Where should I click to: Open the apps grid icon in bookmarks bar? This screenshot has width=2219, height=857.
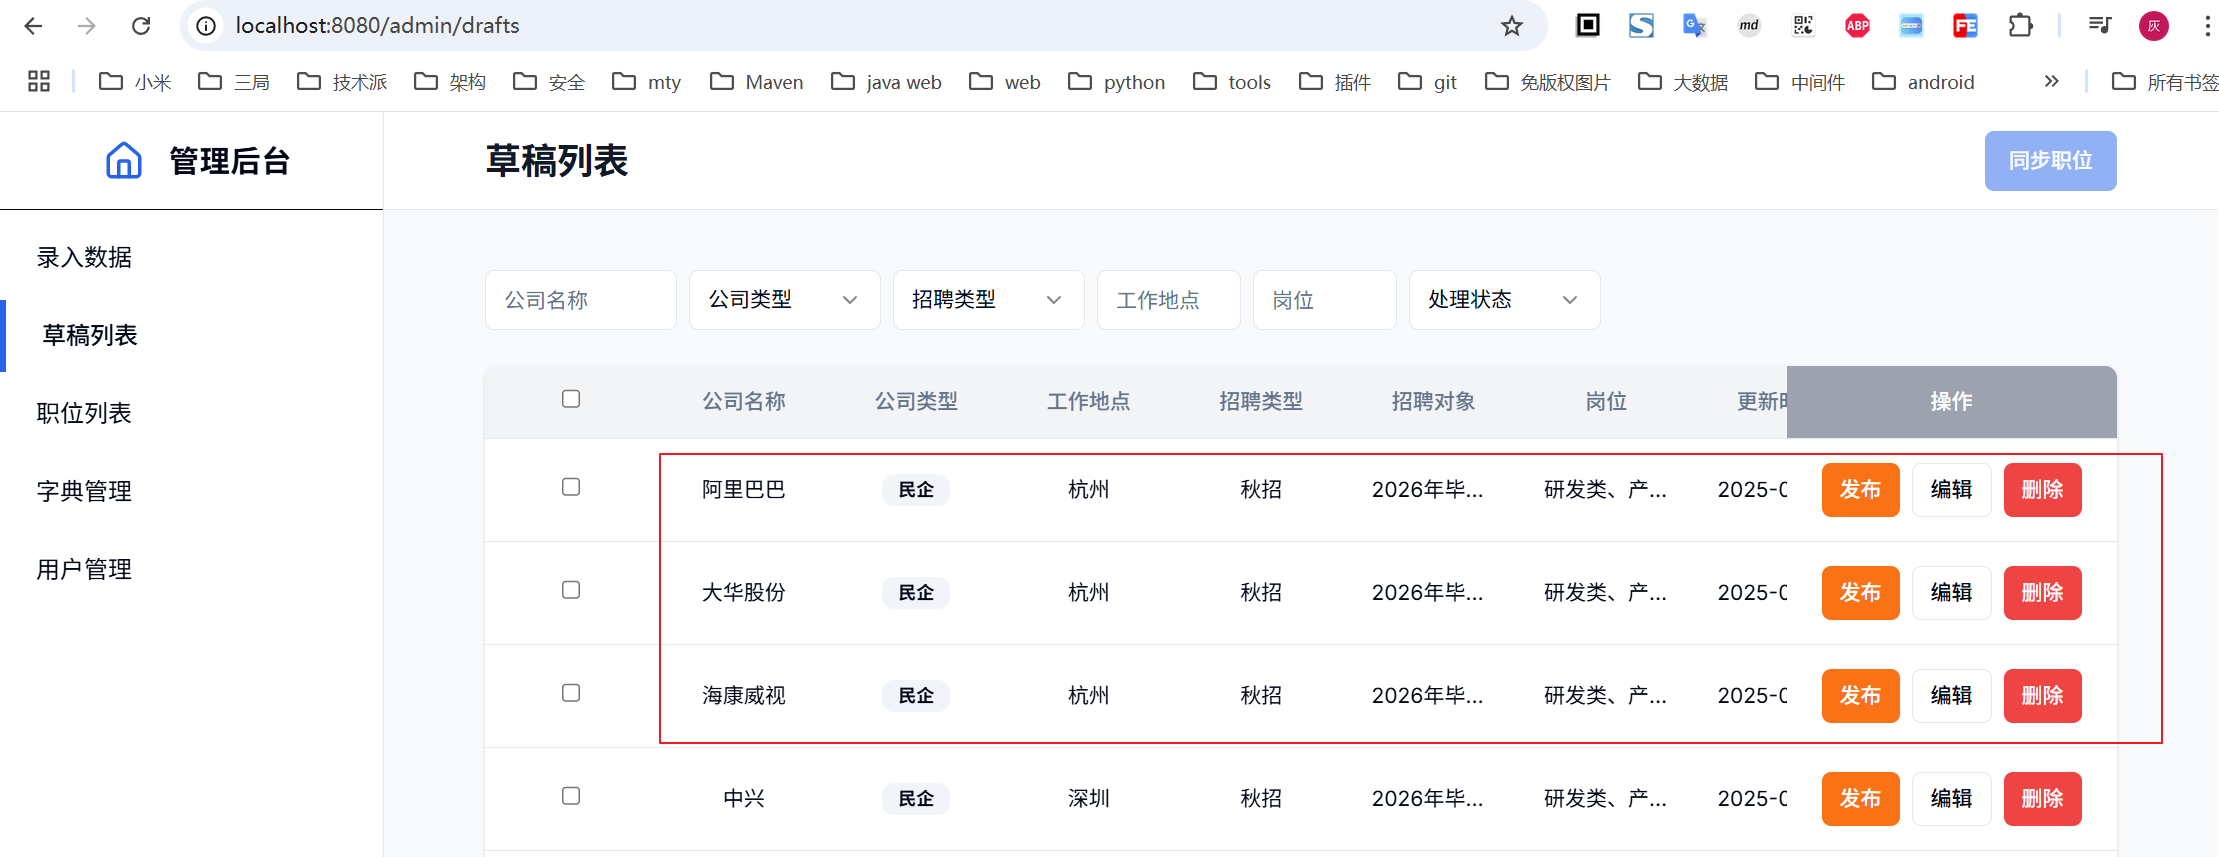point(39,82)
